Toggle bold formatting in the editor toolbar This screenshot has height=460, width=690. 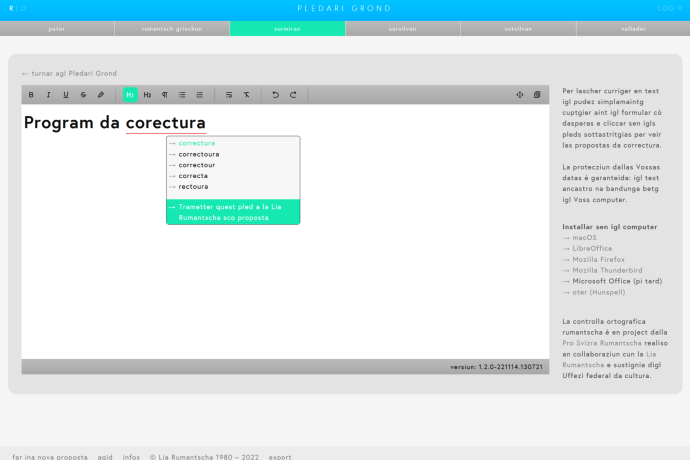click(x=31, y=95)
